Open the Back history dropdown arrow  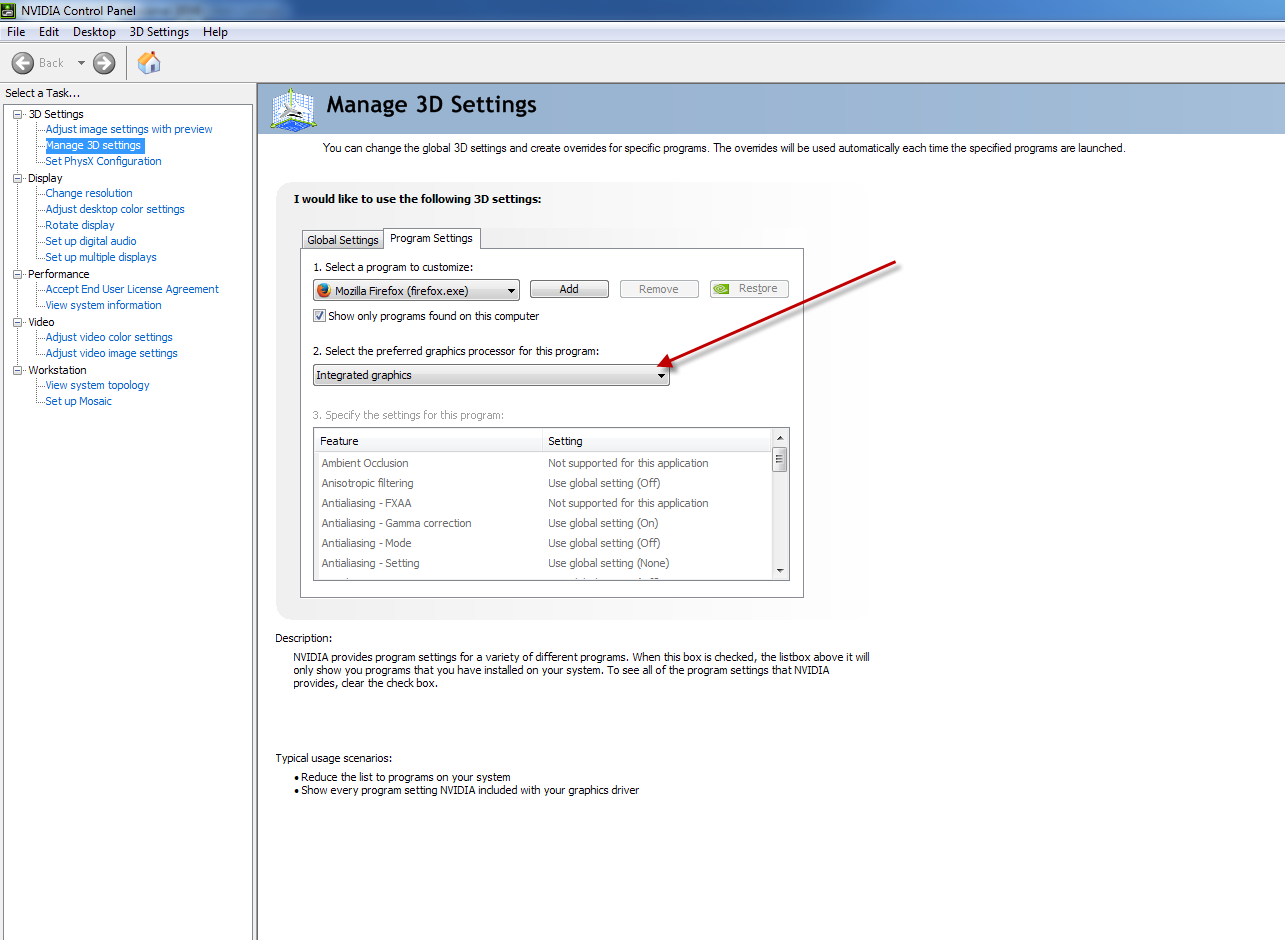click(x=81, y=63)
